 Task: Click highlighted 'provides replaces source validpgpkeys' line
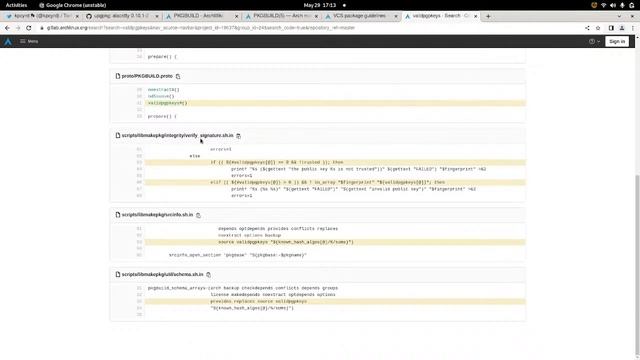tap(335, 301)
